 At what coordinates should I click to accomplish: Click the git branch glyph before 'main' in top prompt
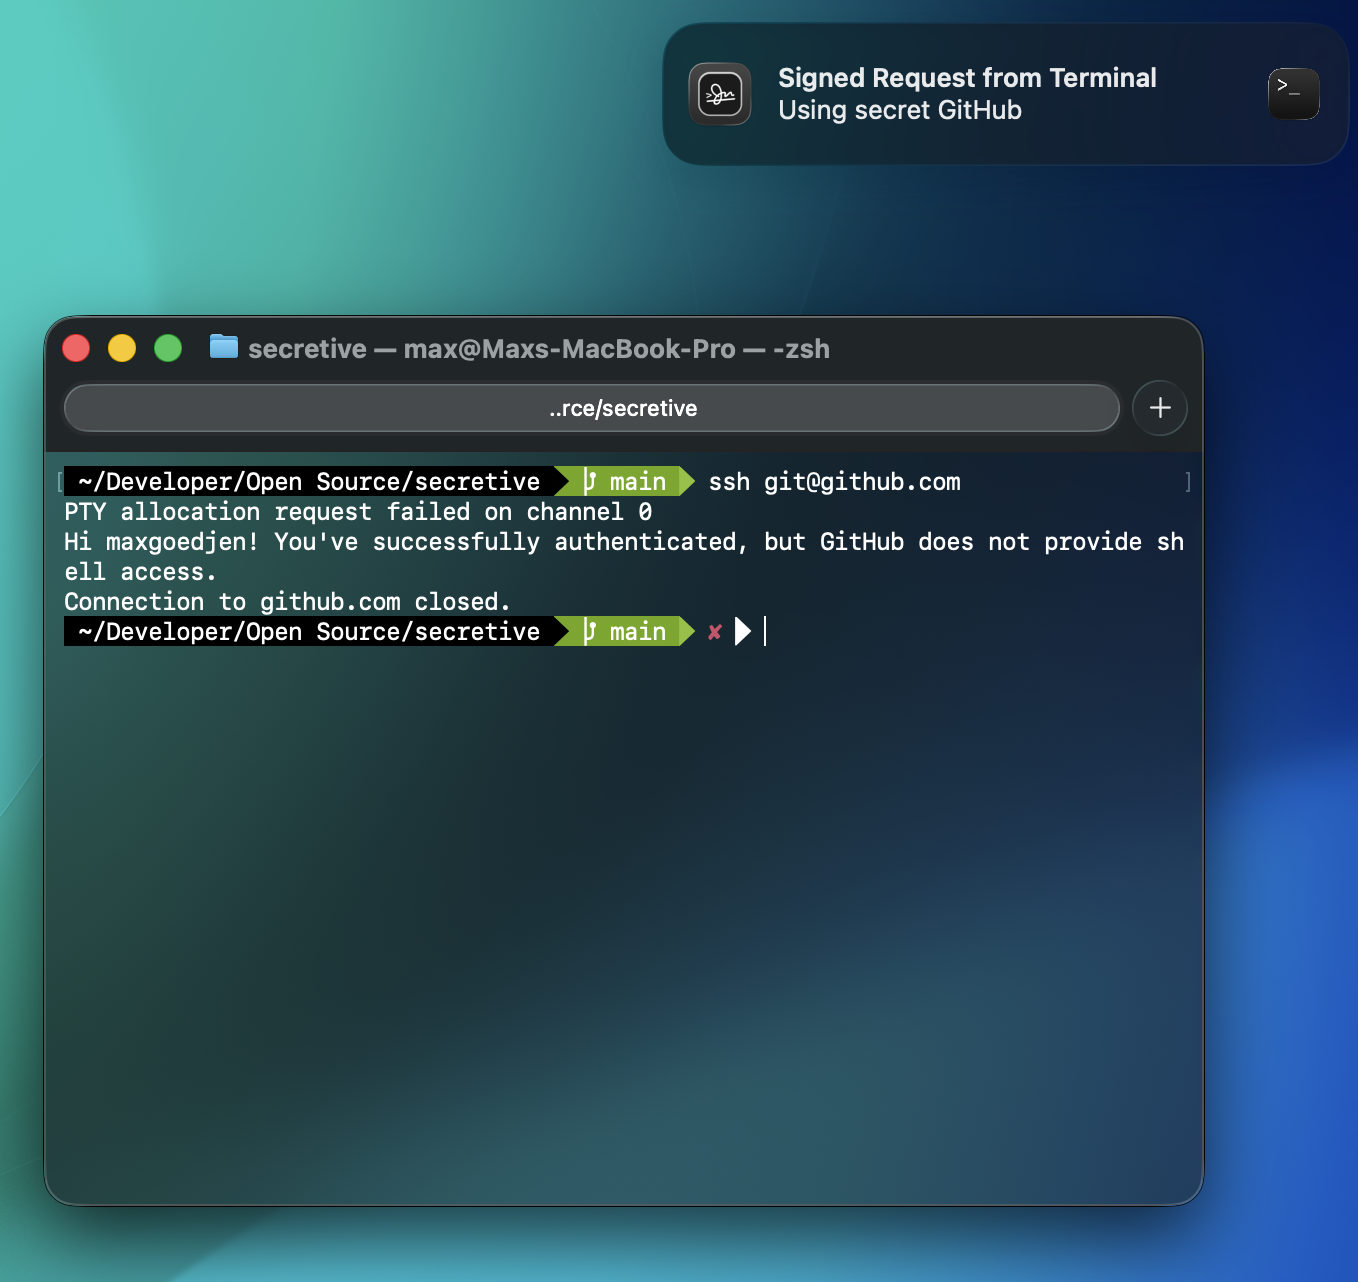click(590, 481)
